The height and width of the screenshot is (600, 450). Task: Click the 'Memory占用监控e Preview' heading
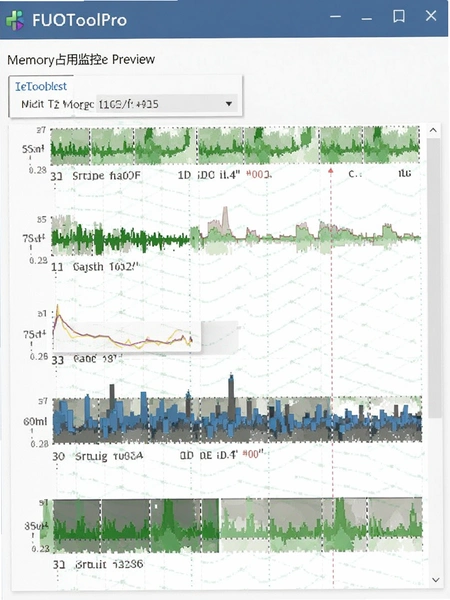pyautogui.click(x=81, y=60)
